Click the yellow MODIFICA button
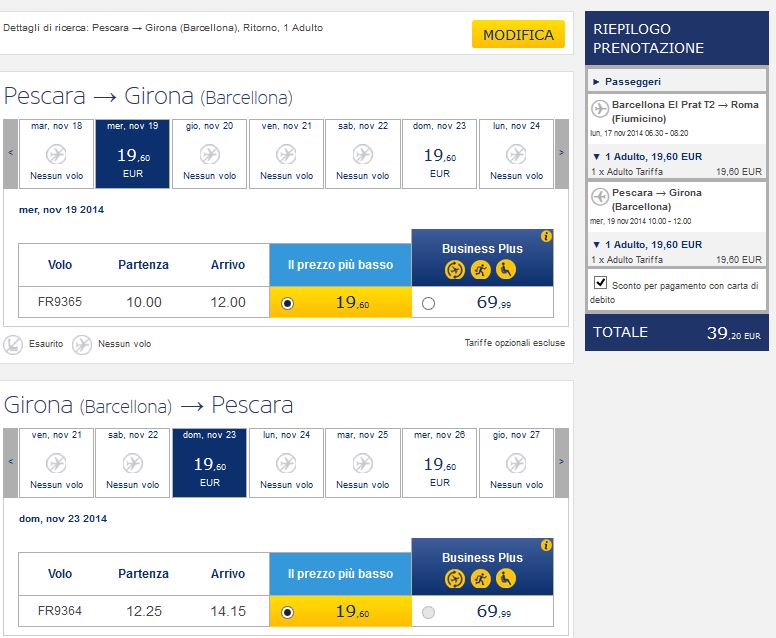The height and width of the screenshot is (638, 776). (x=518, y=35)
